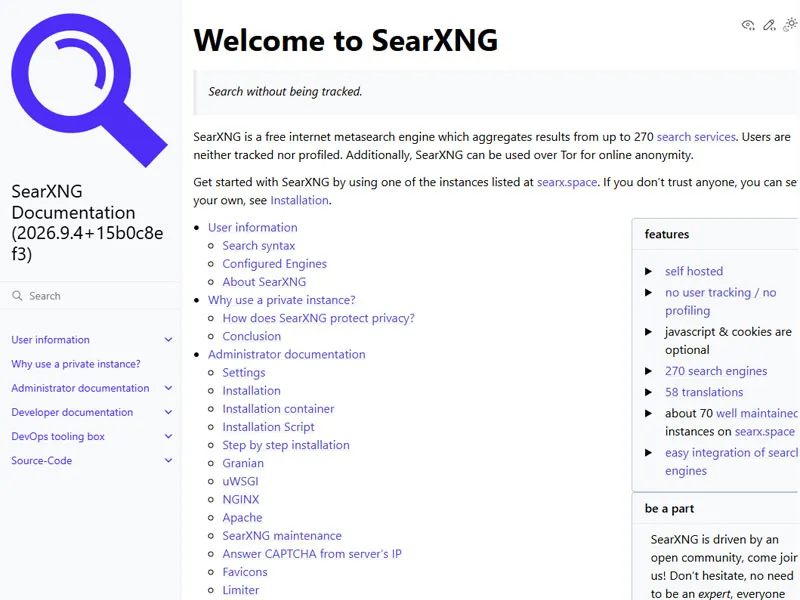This screenshot has height=600, width=800.
Task: Click 'well maintained' link in features box
Action: coord(757,413)
